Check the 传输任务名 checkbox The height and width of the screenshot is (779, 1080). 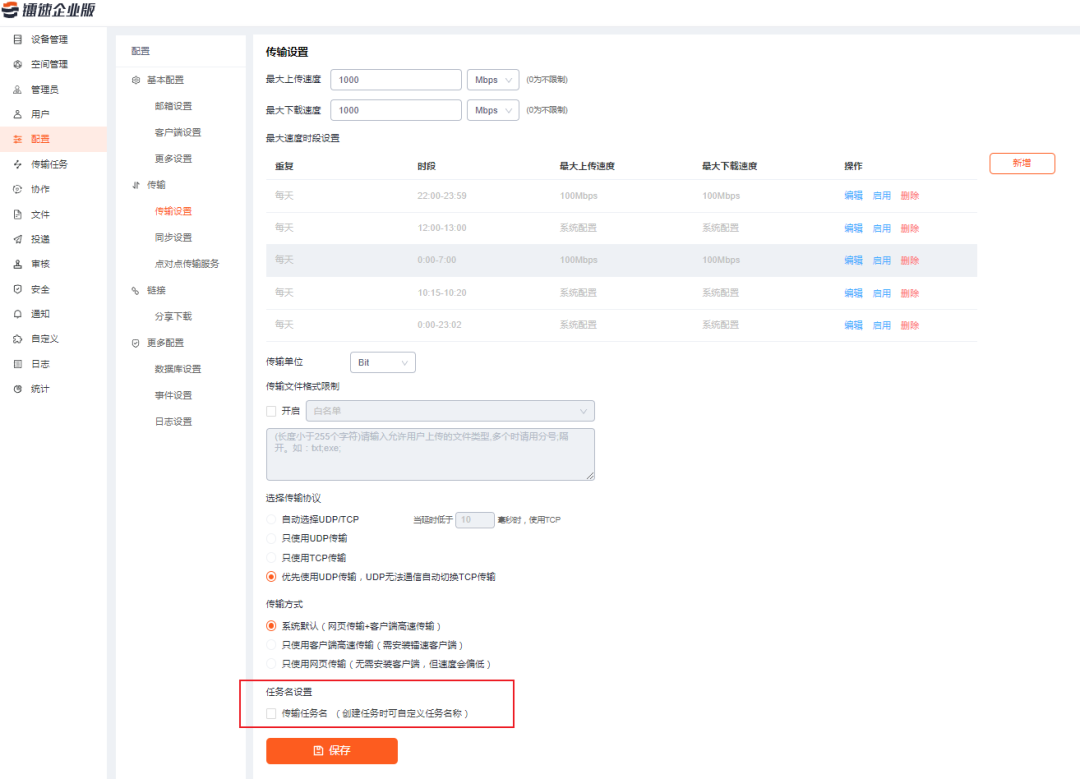pyautogui.click(x=272, y=712)
